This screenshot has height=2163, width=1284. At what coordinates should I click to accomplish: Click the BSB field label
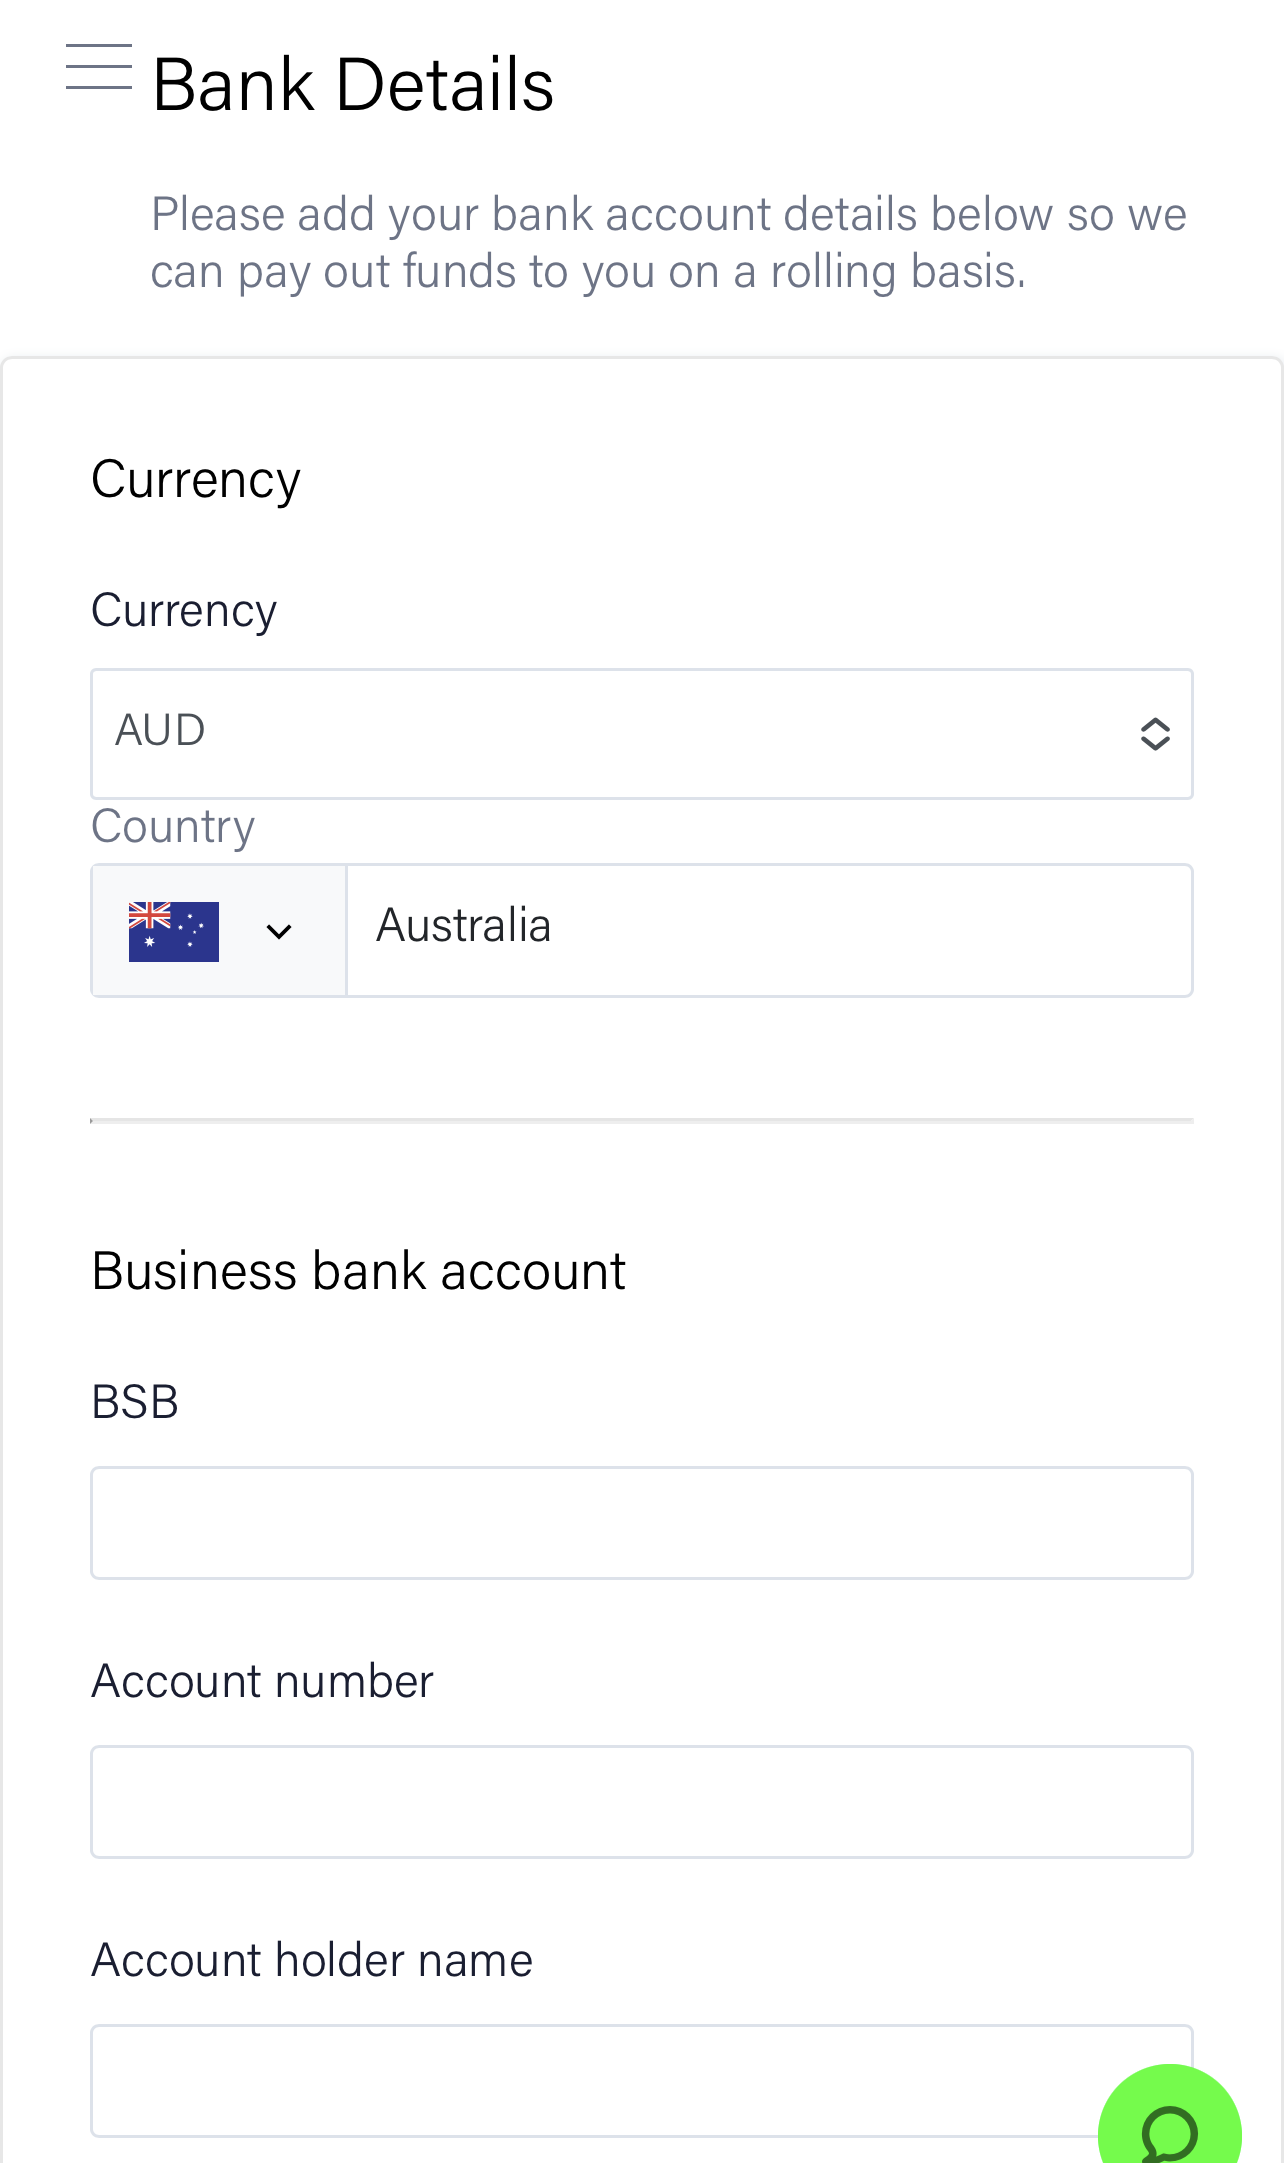click(x=135, y=1402)
